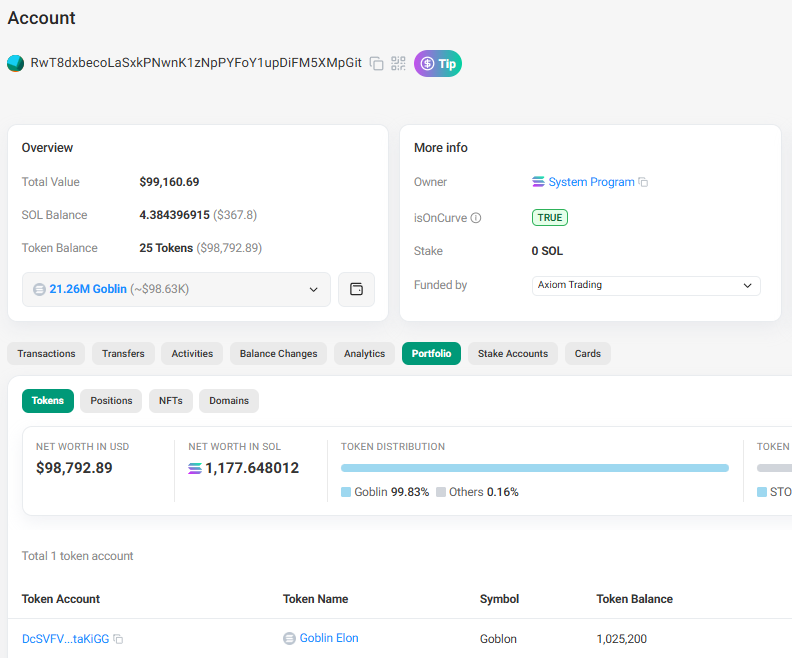This screenshot has height=658, width=792.
Task: Click the Total Value $99,160.69 amount
Action: coord(169,182)
